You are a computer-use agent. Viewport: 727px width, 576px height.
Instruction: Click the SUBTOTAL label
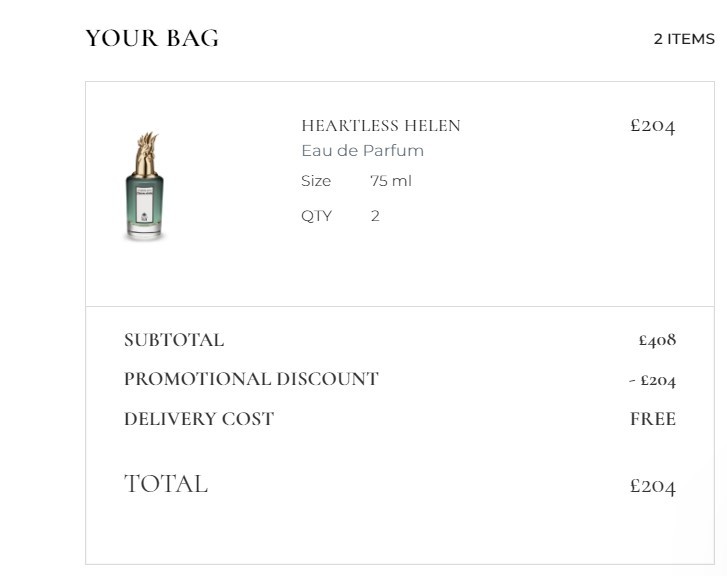coord(174,340)
